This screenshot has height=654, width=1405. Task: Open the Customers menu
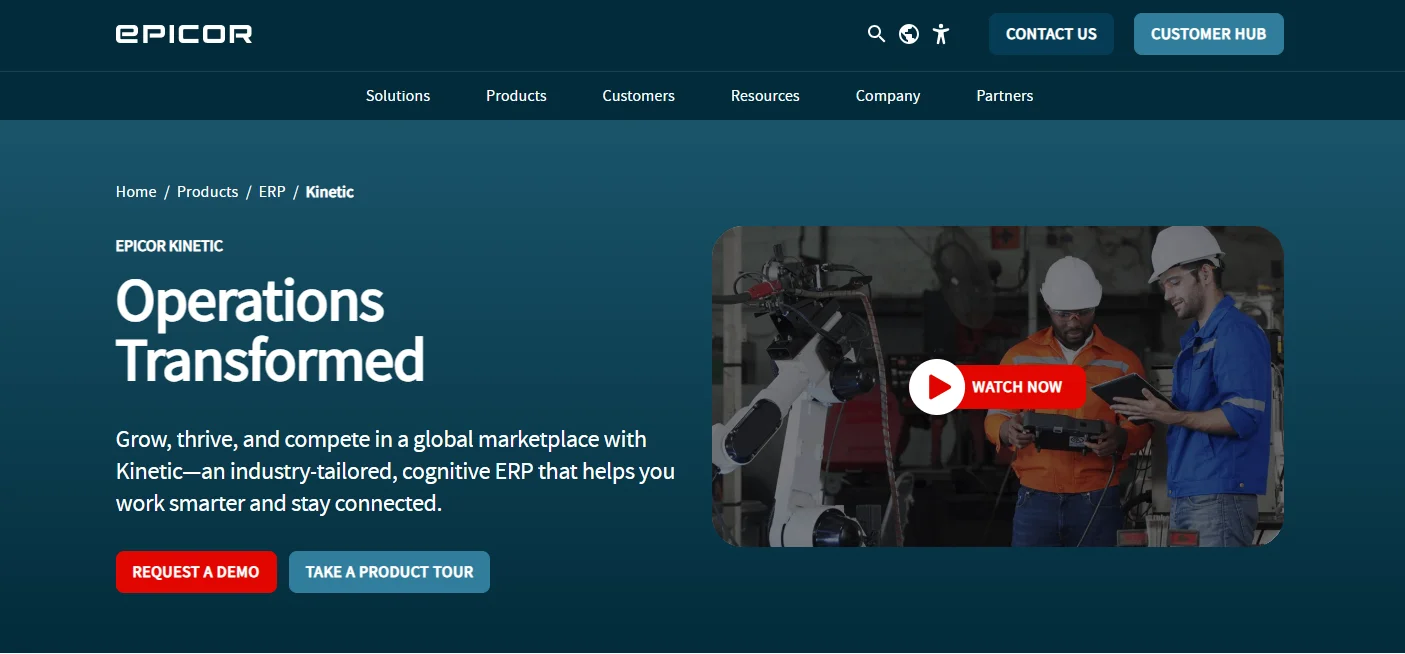pos(638,96)
